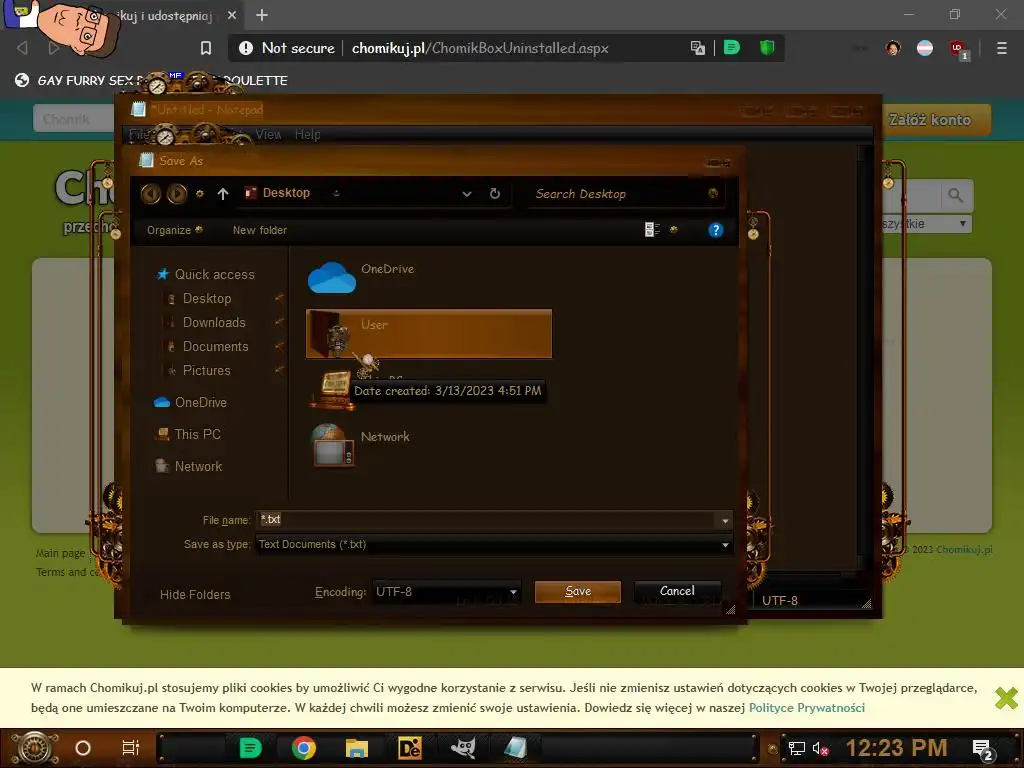This screenshot has width=1024, height=768.
Task: Open Task View on taskbar
Action: [131, 748]
